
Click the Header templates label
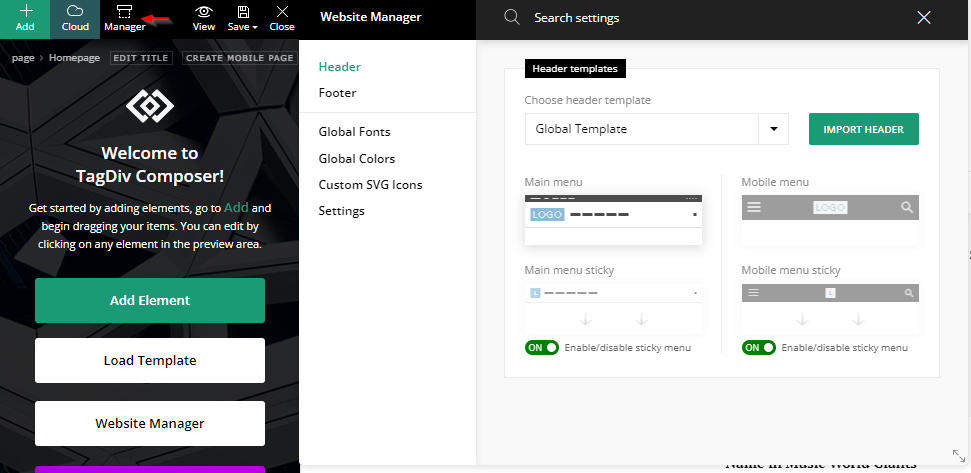click(x=575, y=69)
